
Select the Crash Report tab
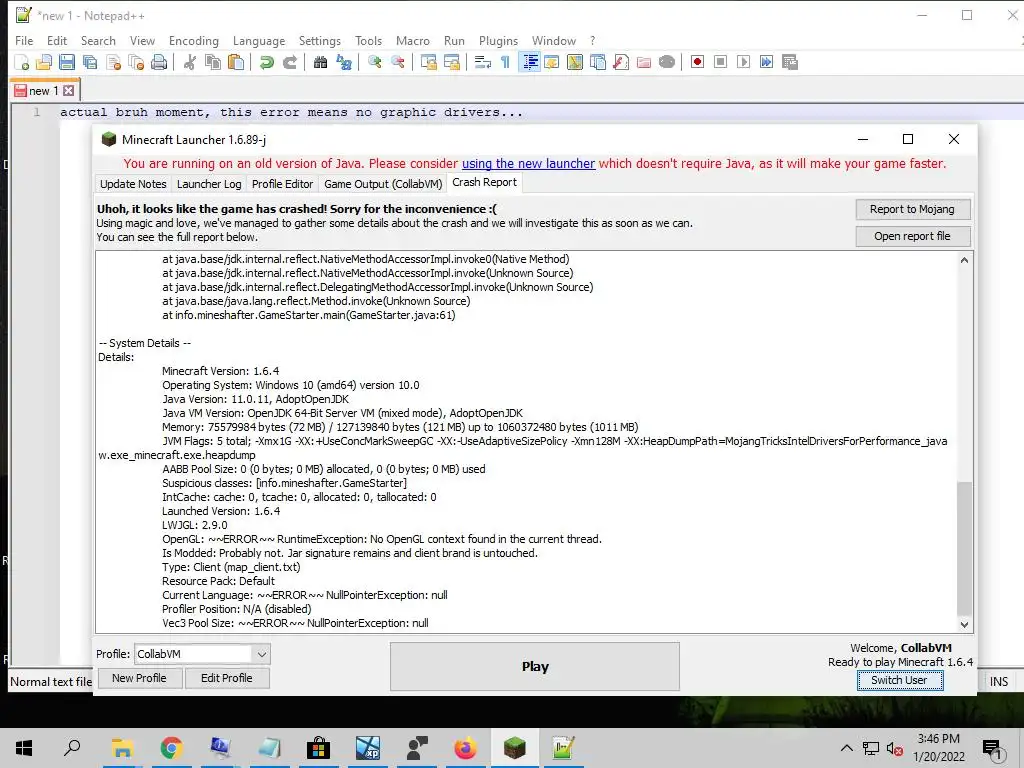coord(485,183)
